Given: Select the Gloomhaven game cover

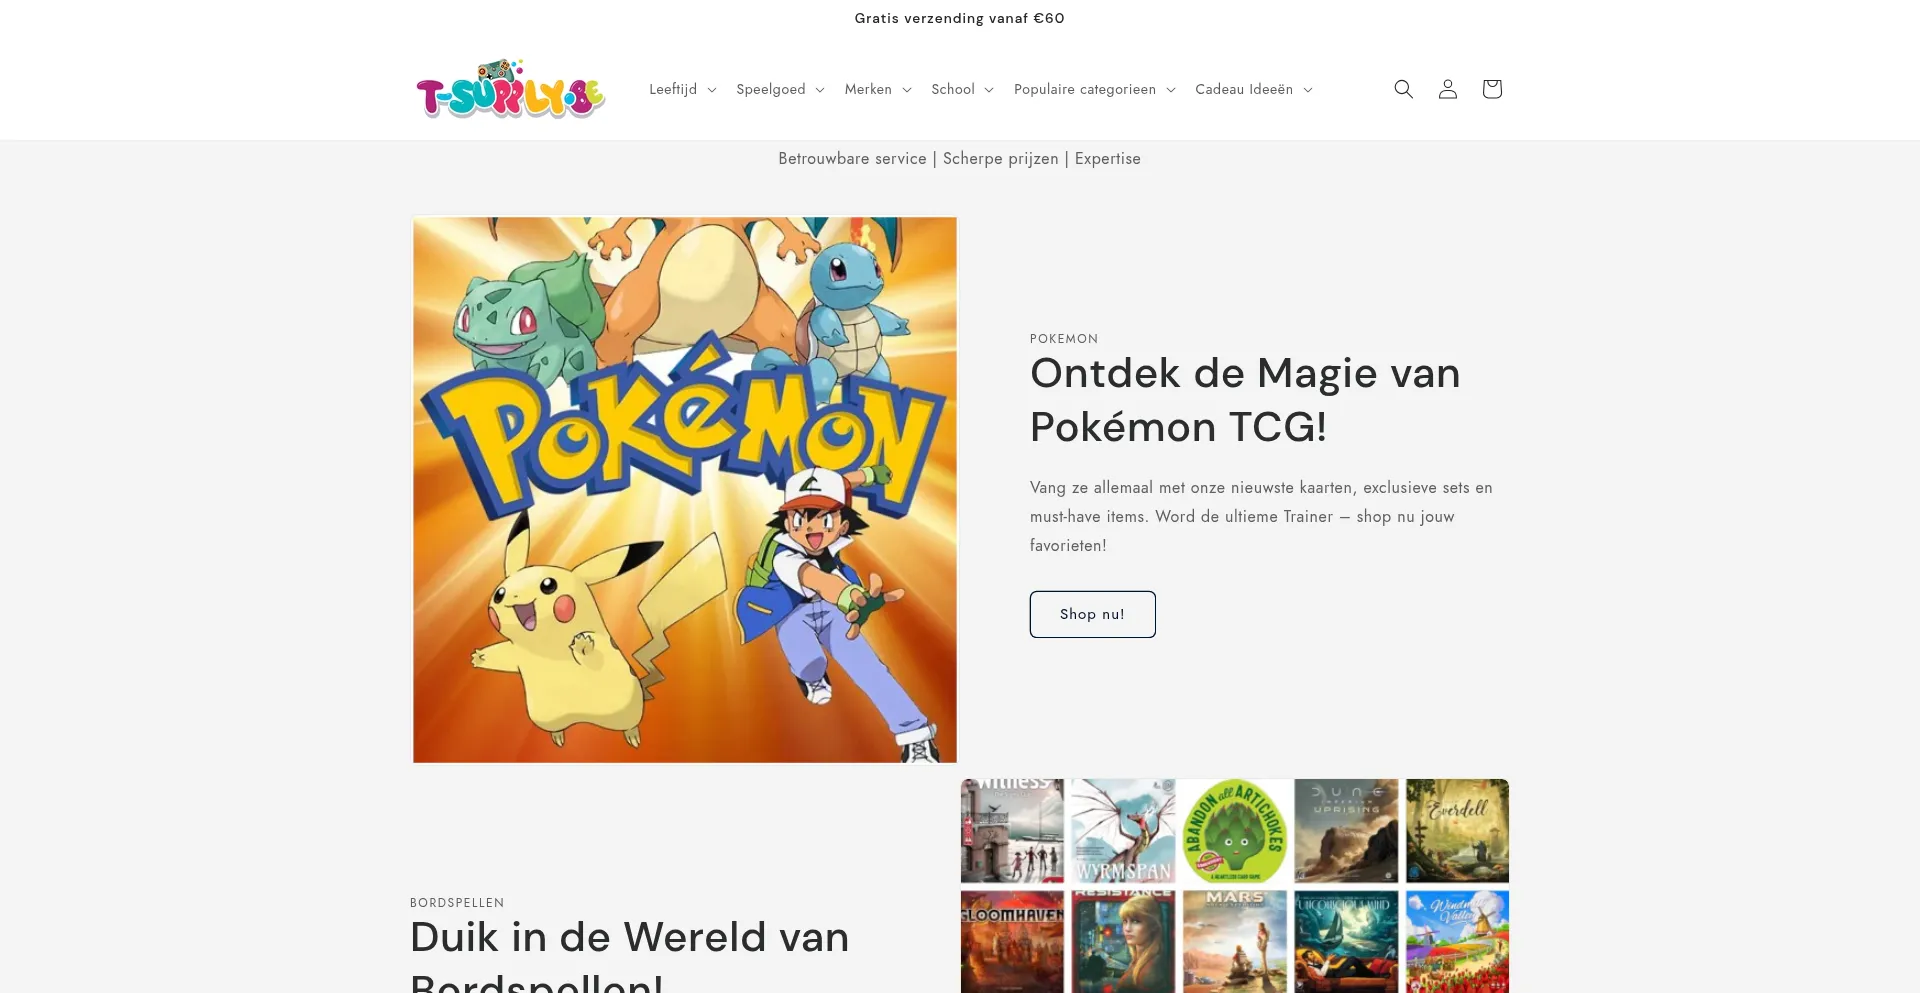Looking at the screenshot, I should [1012, 941].
